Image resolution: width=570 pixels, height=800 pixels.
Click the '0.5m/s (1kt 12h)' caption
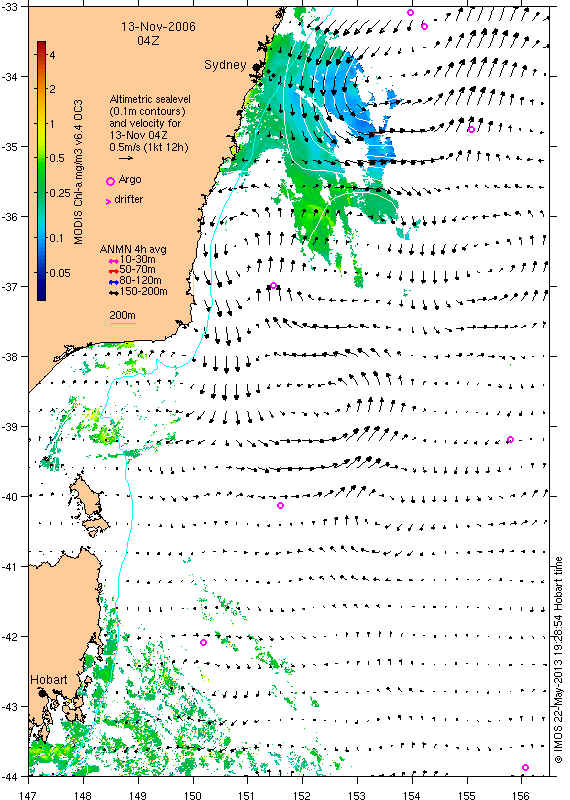149,147
